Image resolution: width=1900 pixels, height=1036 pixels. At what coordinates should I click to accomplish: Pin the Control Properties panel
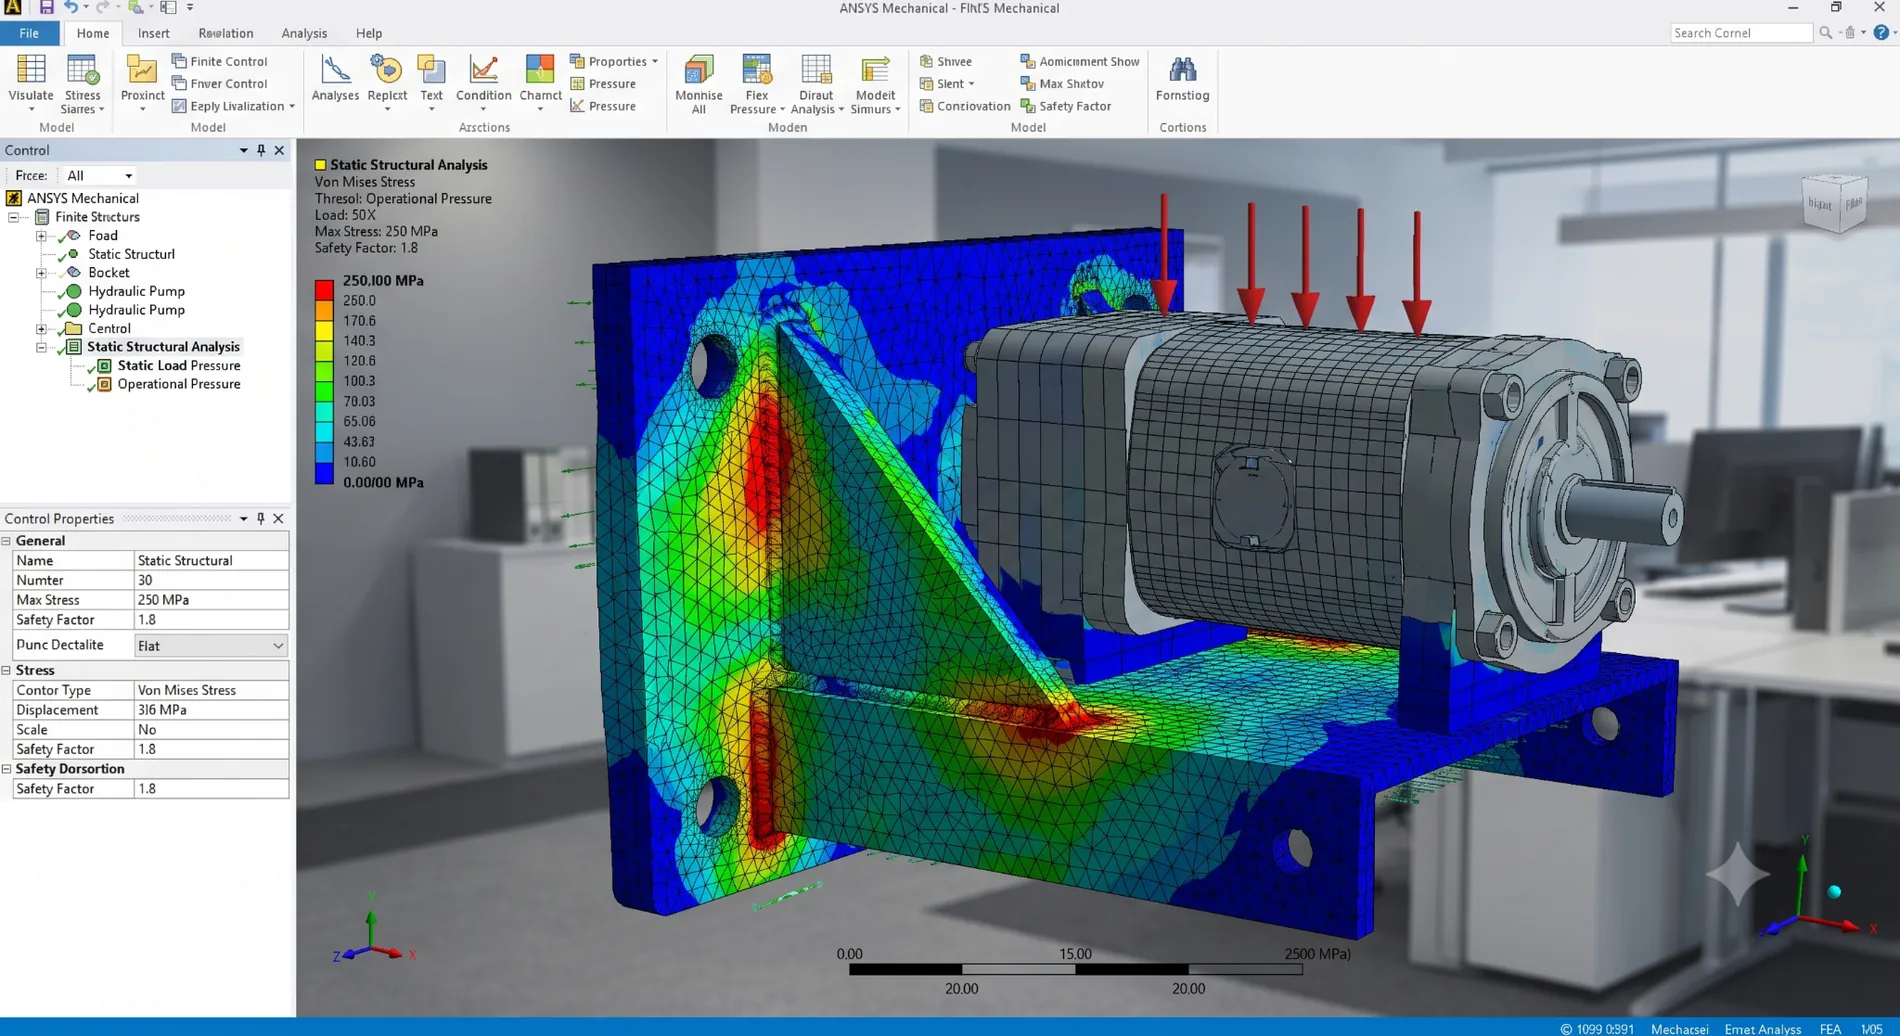pos(261,518)
